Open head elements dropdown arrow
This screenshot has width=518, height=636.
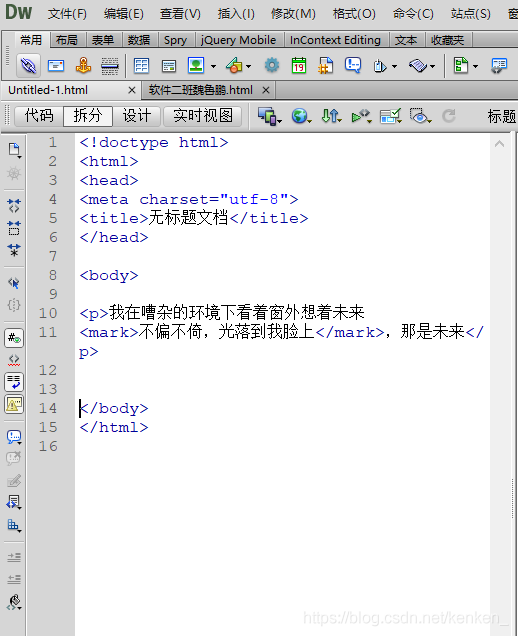tap(394, 66)
